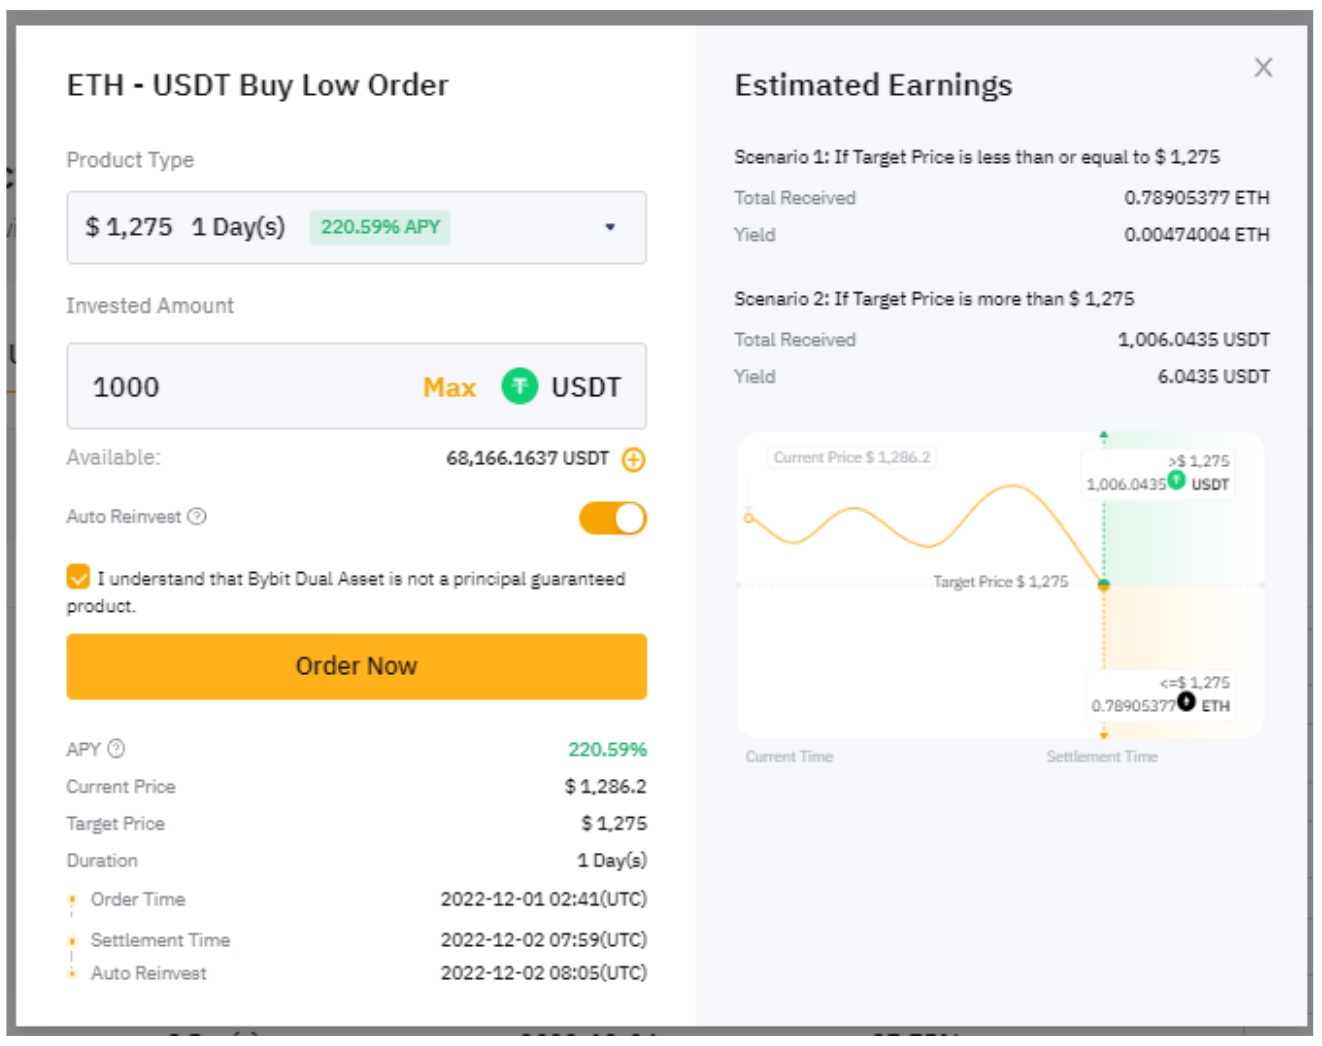Click the plus icon to deposit more USDT
Screen dimensions: 1322x1046
[634, 459]
